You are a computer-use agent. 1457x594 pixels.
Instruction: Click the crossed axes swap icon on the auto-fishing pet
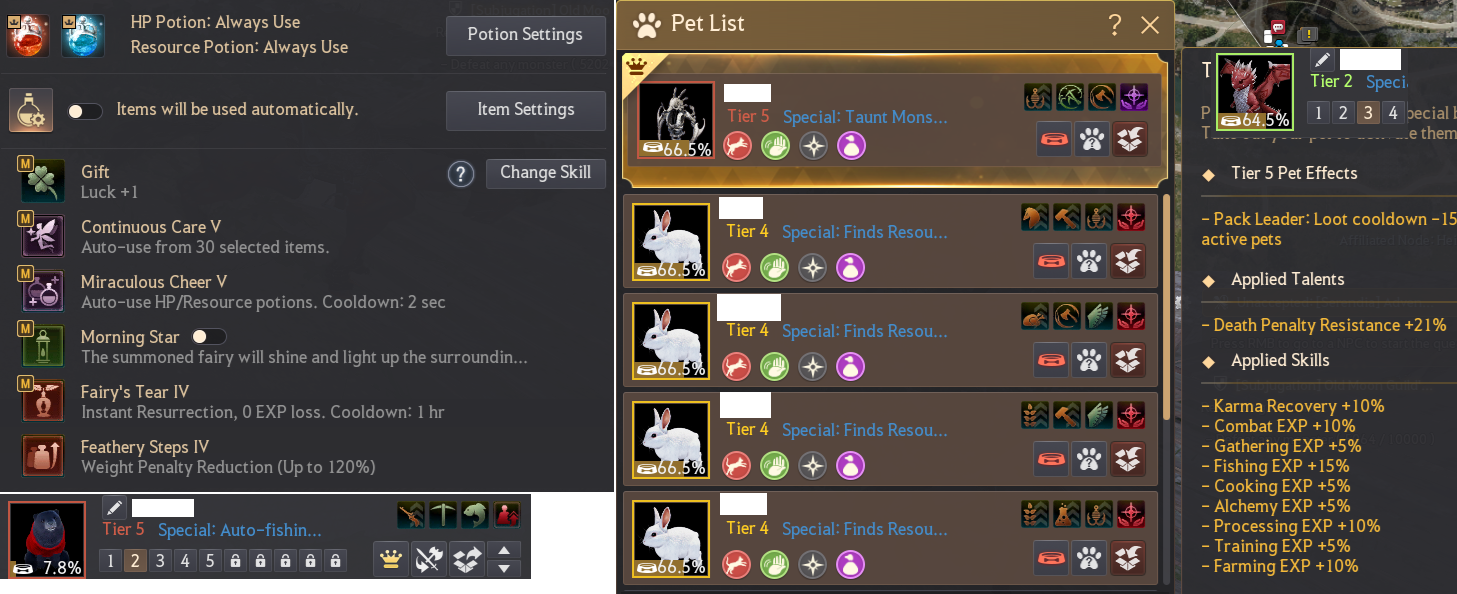pyautogui.click(x=429, y=559)
